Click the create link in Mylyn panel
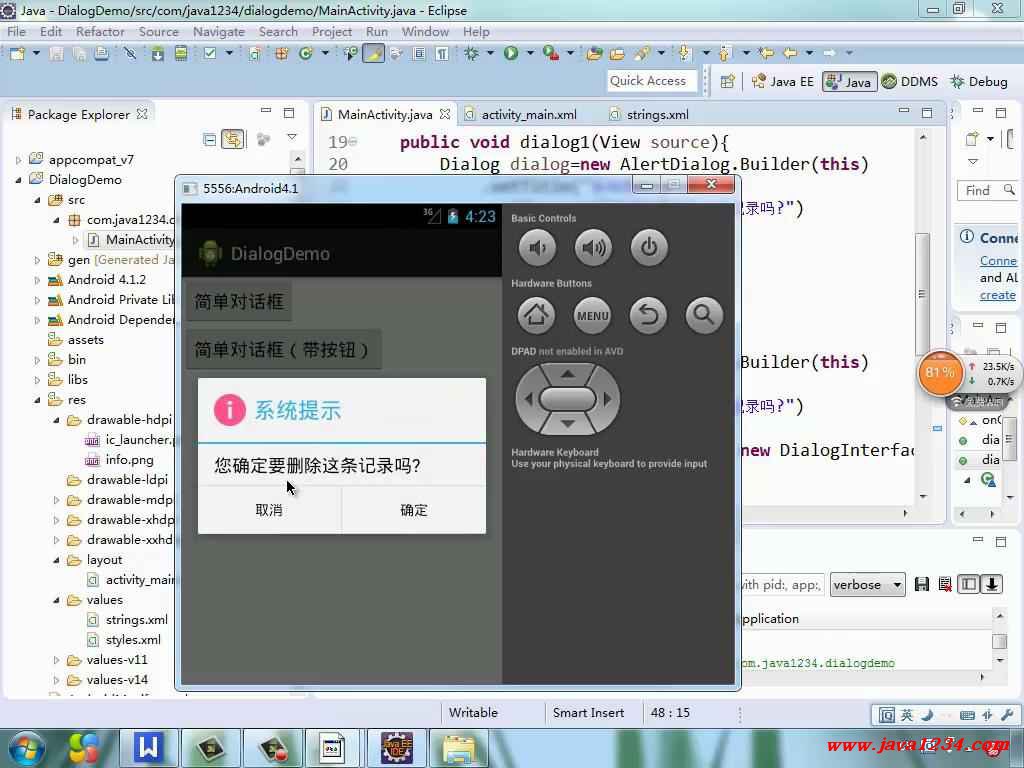1024x768 pixels. click(x=997, y=295)
